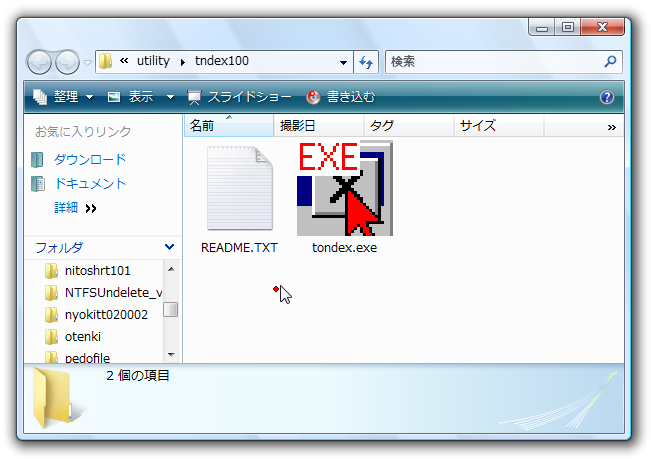The image size is (651, 459).
Task: Close the Explorer window
Action: (602, 27)
